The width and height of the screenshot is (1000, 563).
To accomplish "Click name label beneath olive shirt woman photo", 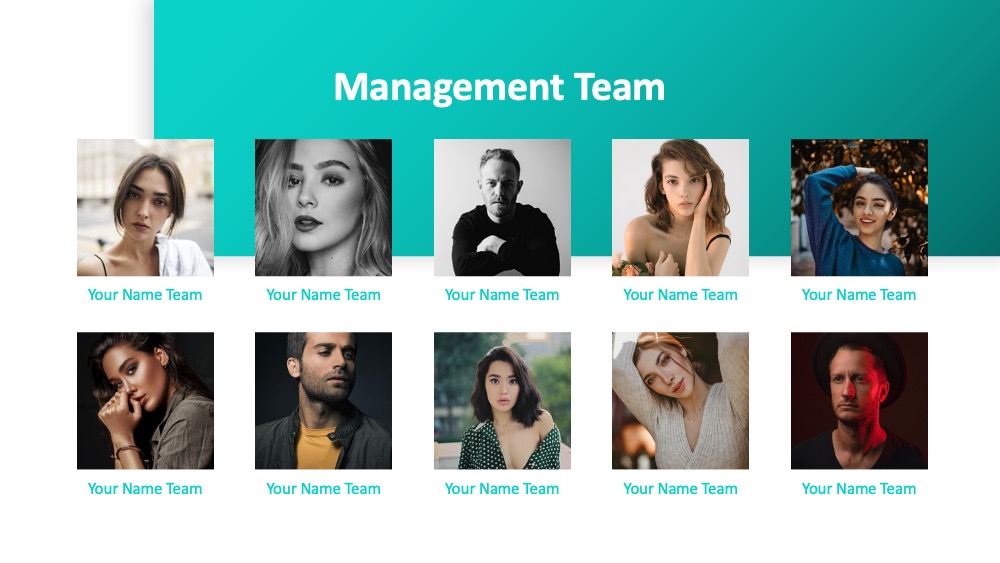I will (x=145, y=489).
